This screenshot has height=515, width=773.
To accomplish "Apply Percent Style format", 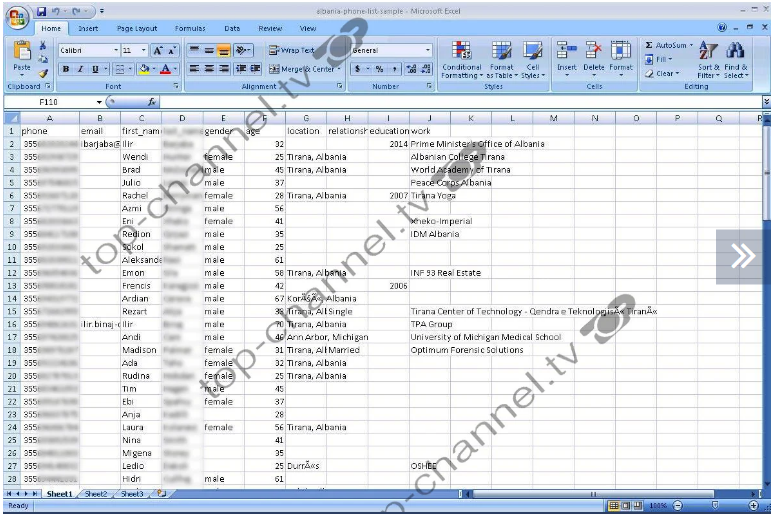I will 379,69.
